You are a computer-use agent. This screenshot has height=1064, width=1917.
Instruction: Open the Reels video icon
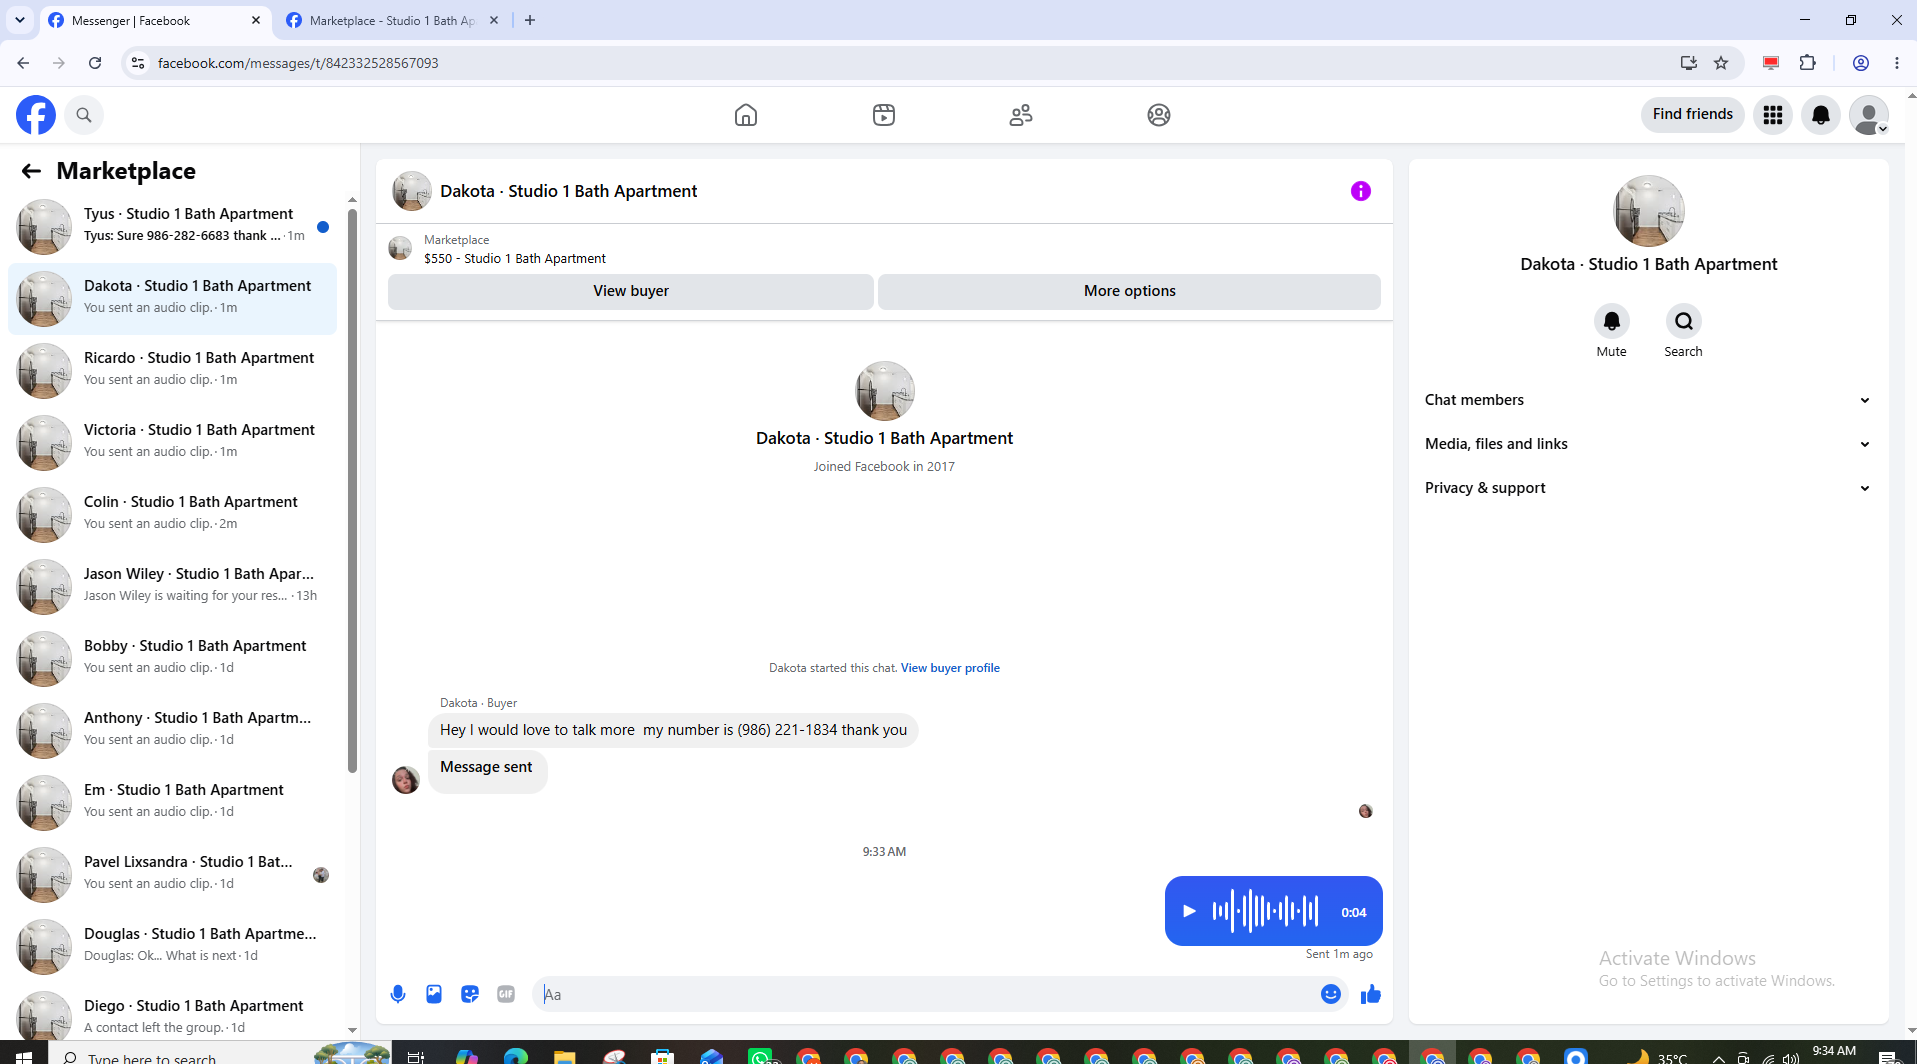(x=884, y=115)
